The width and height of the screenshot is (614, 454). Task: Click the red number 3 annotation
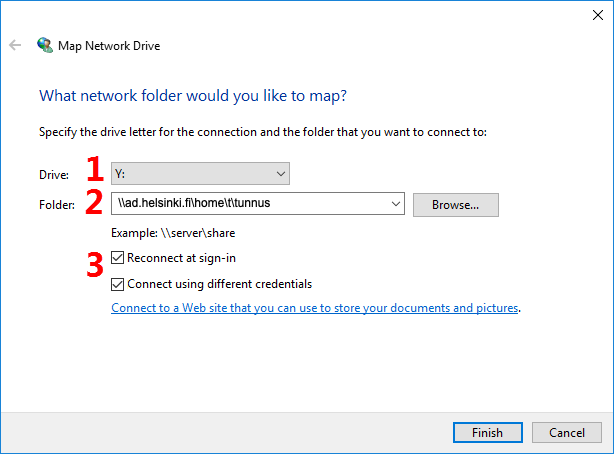pos(95,264)
